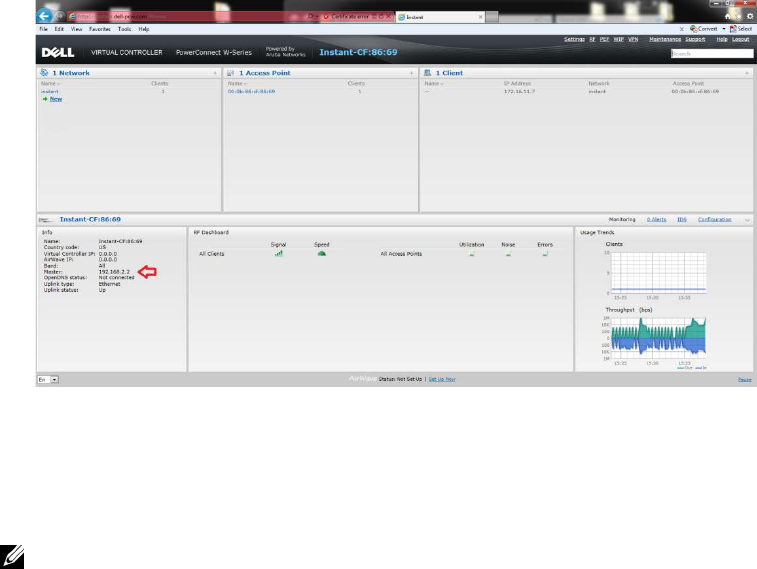Screen dimensions: 757x569
Task: Open the Edit menu
Action: [59, 29]
